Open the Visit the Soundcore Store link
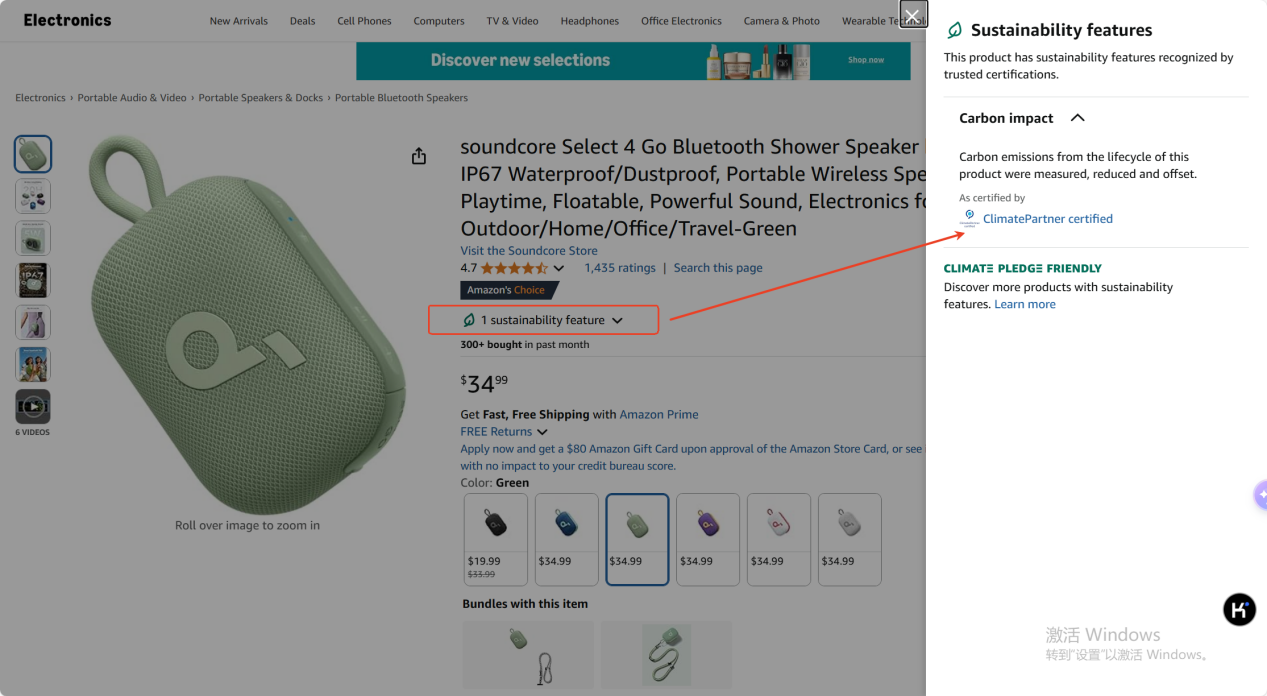The image size is (1267, 696). [x=529, y=251]
